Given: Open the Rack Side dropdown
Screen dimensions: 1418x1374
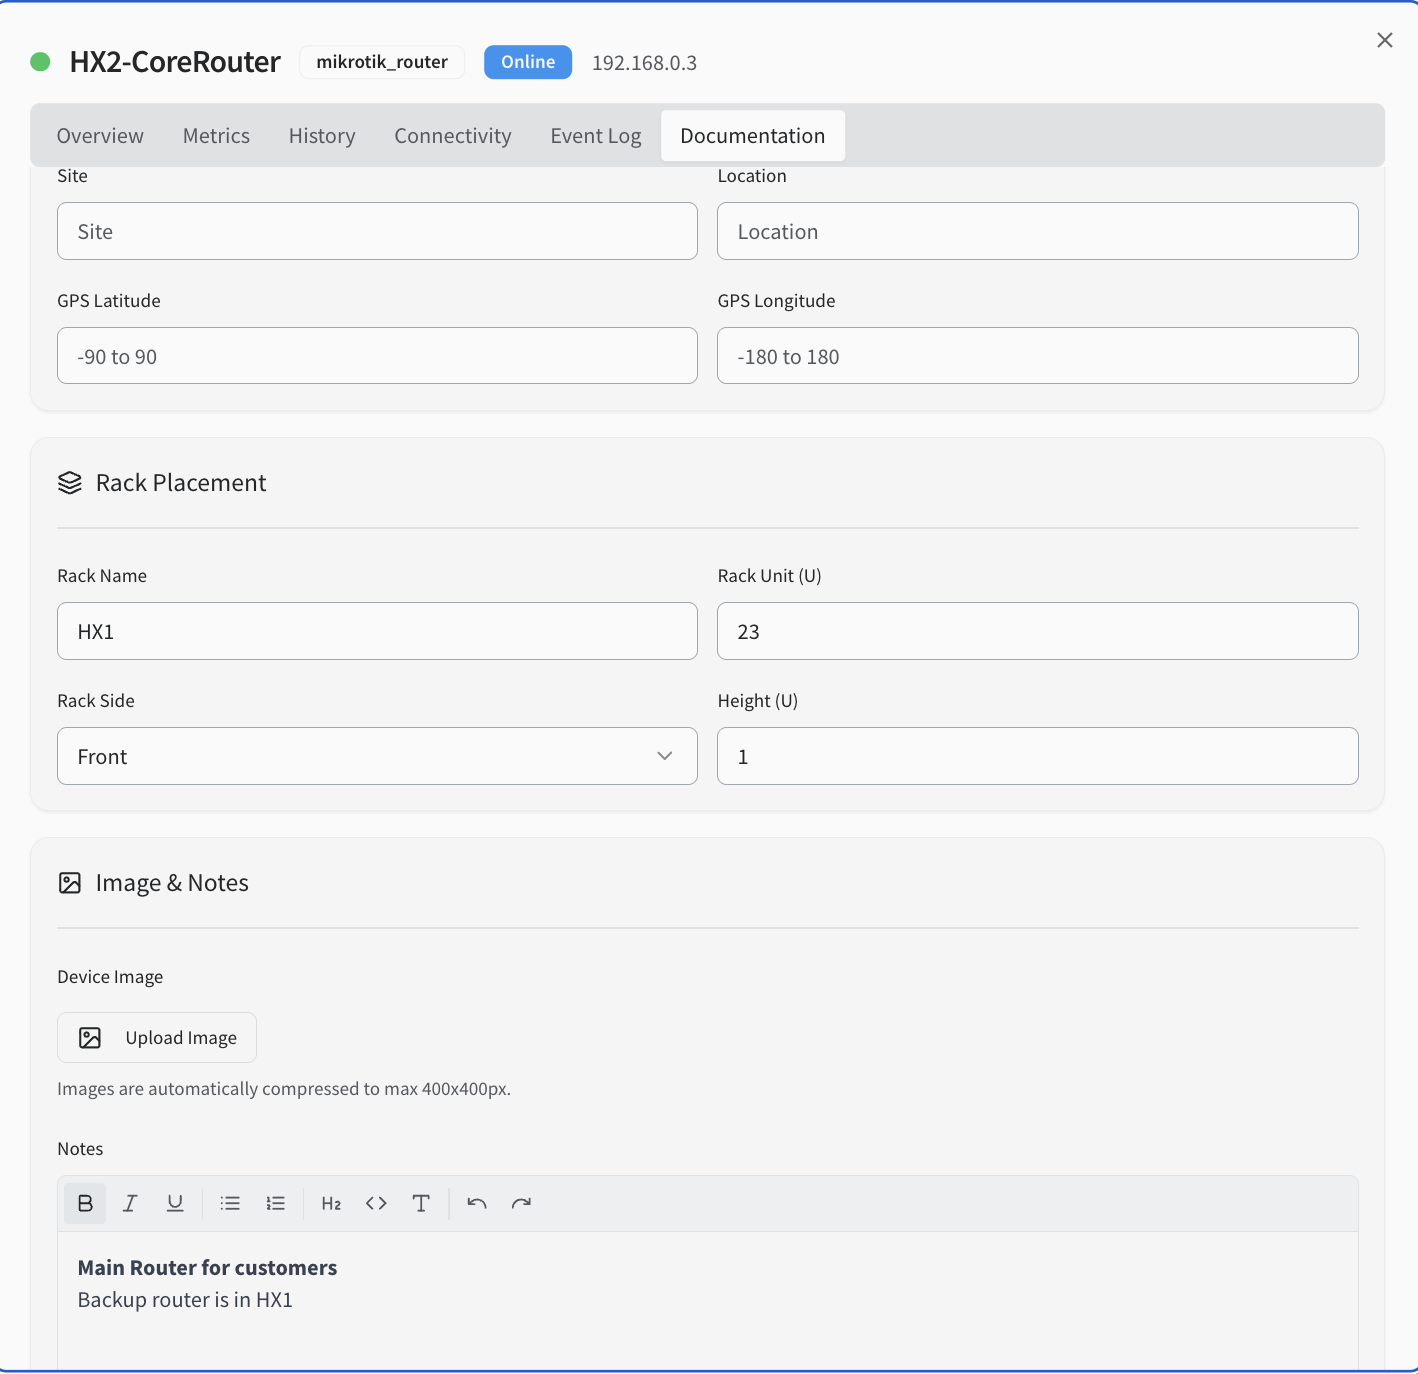Looking at the screenshot, I should [377, 756].
